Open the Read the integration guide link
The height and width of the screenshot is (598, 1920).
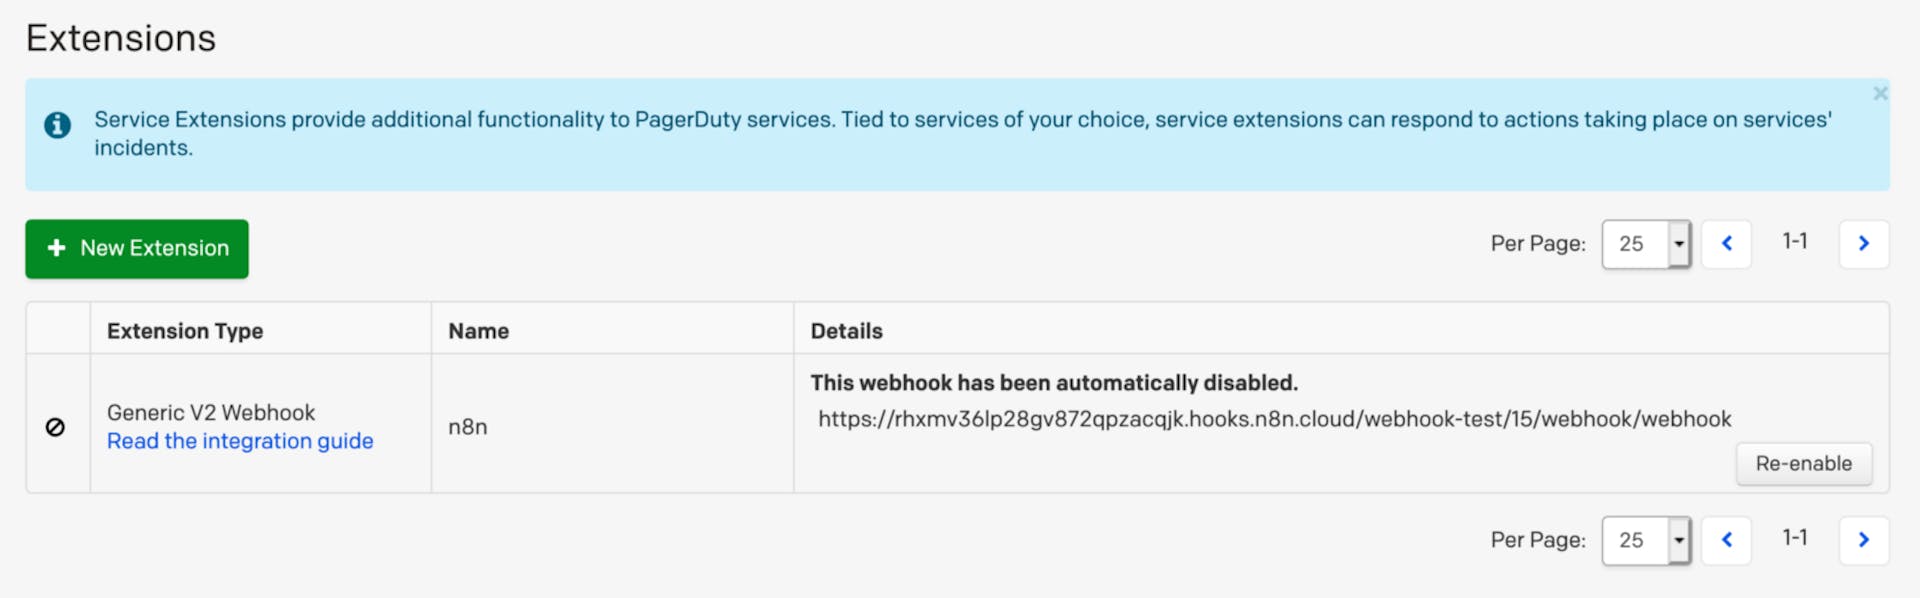[240, 441]
